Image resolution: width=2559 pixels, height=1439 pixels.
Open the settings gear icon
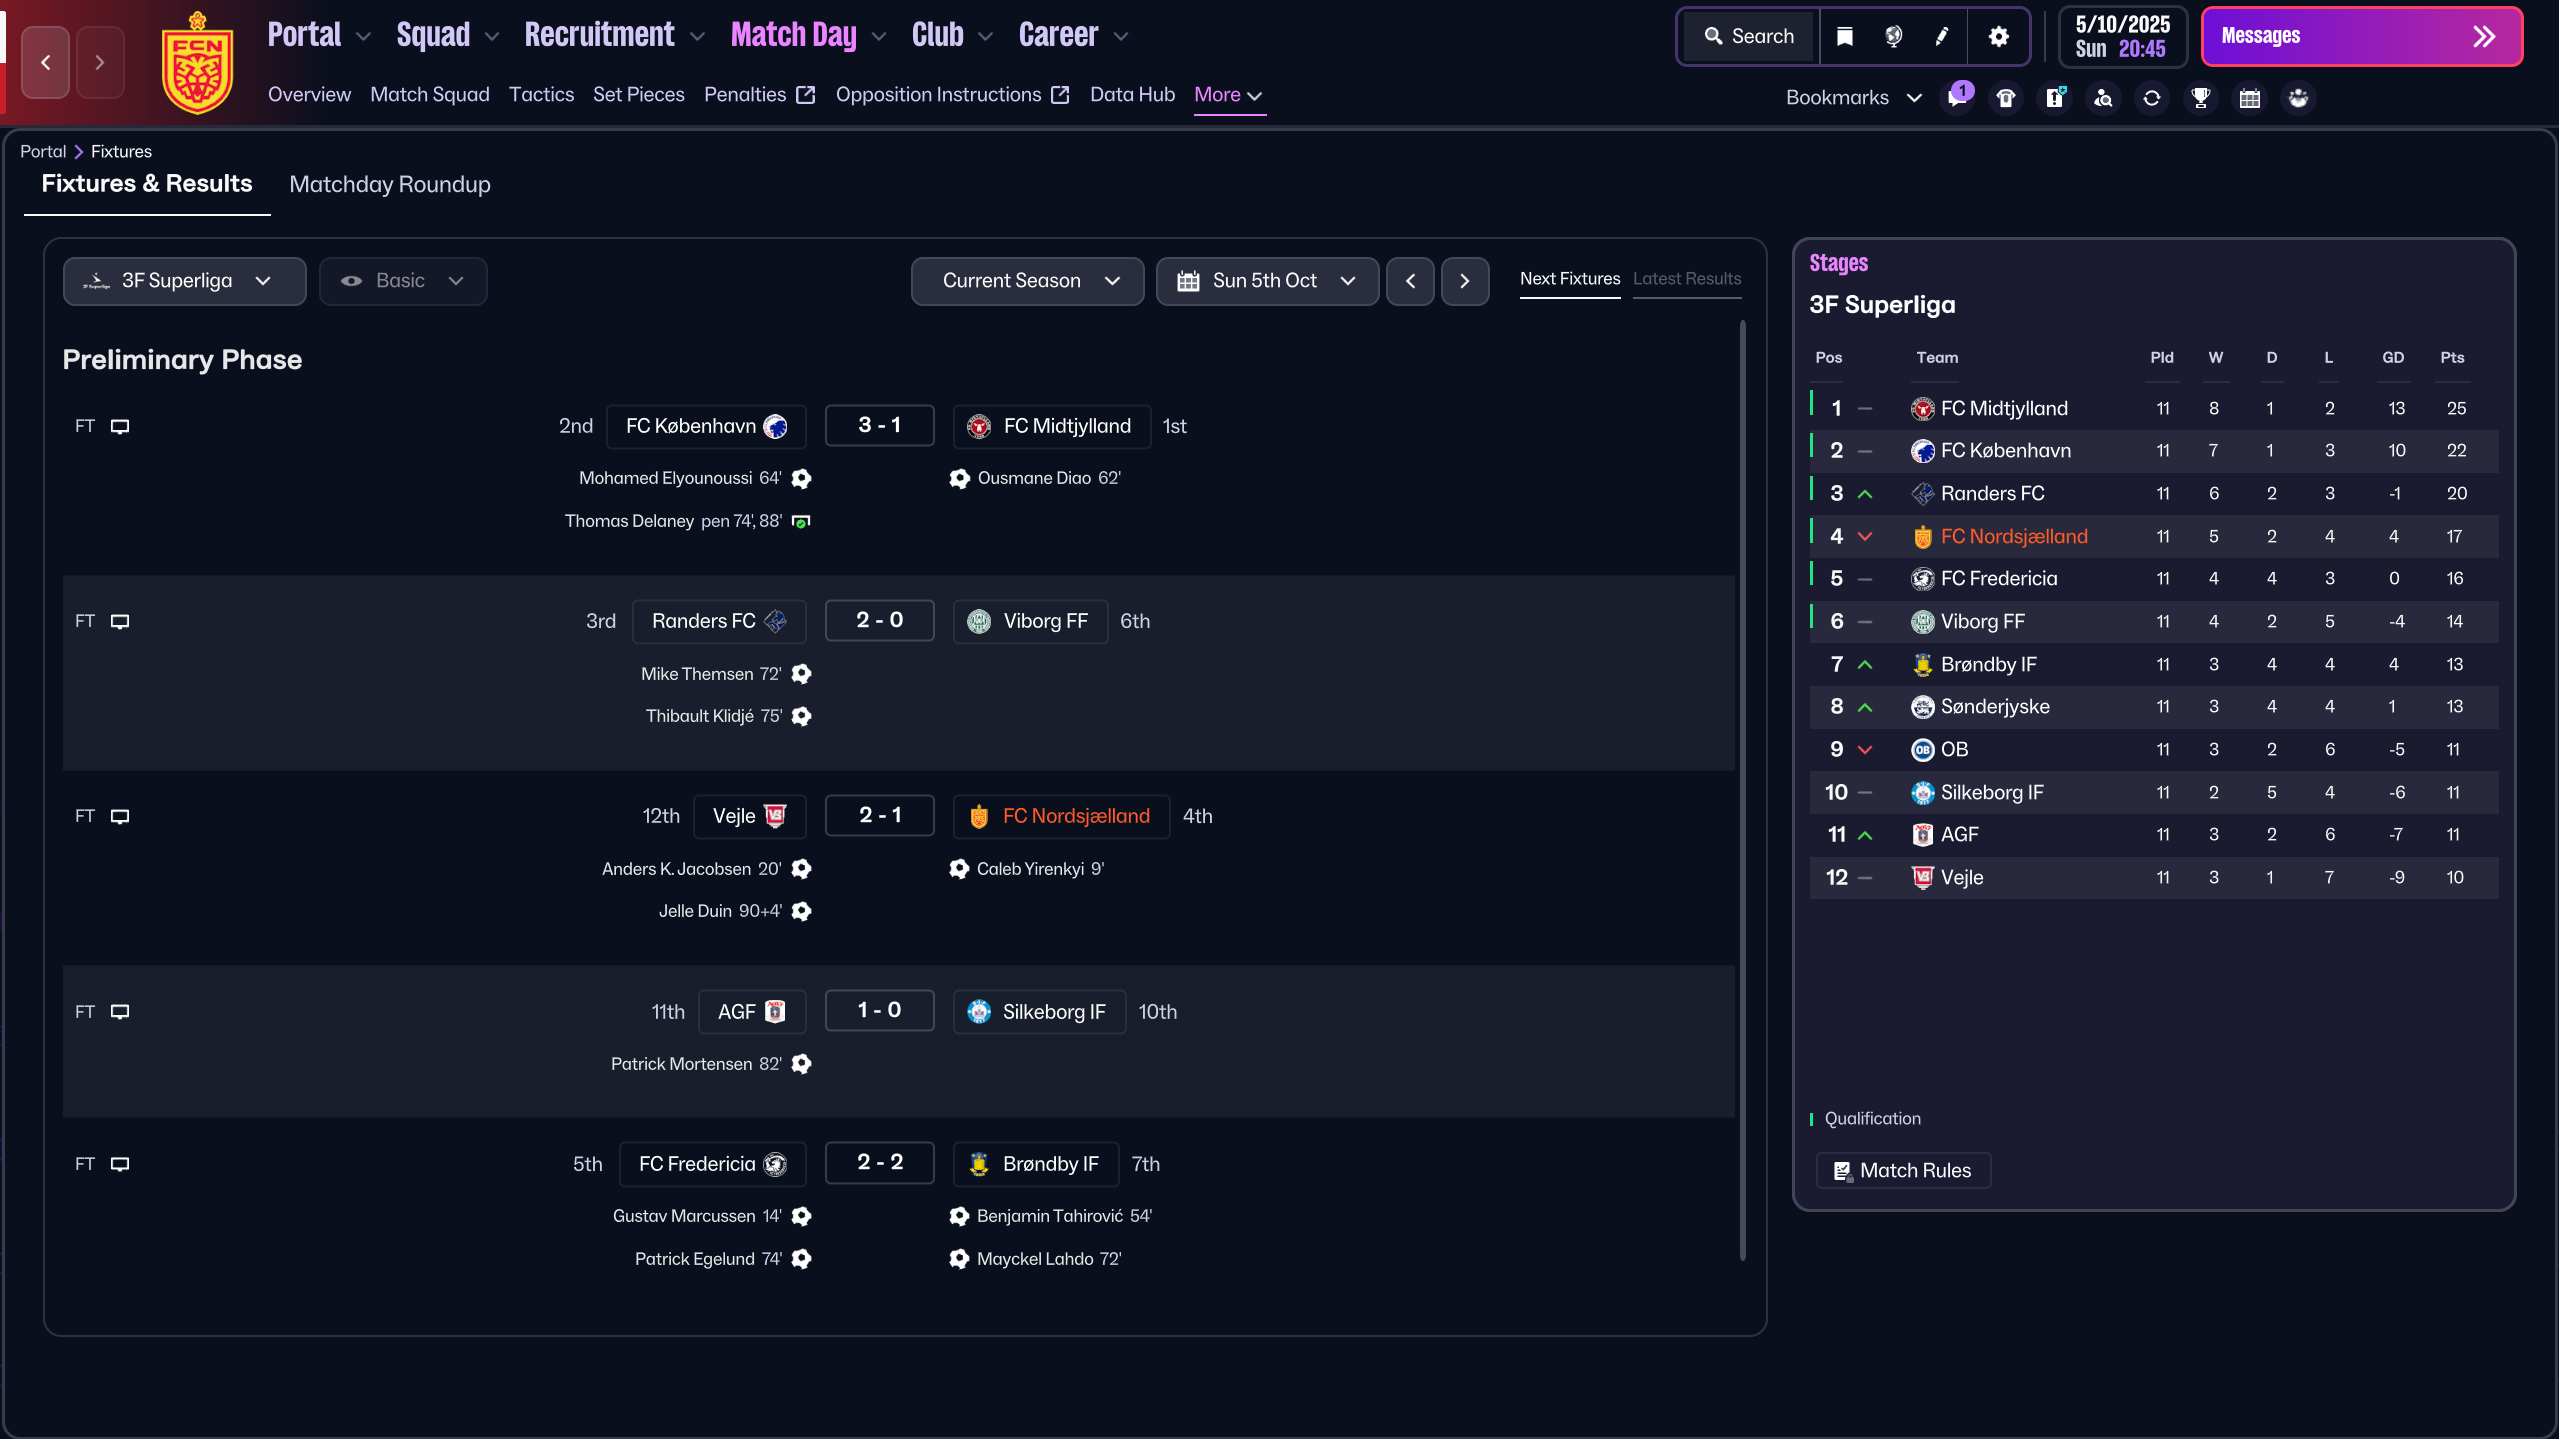click(x=1998, y=37)
